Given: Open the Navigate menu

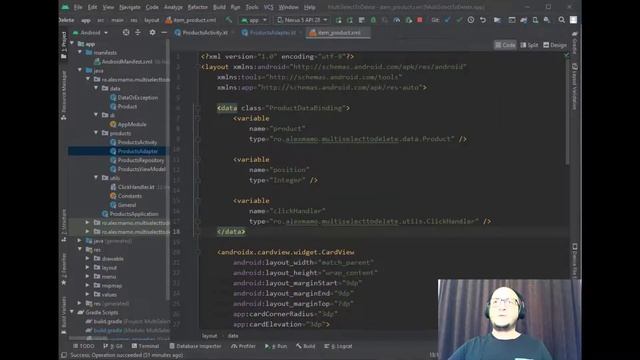Looking at the screenshot, I should tap(129, 7).
